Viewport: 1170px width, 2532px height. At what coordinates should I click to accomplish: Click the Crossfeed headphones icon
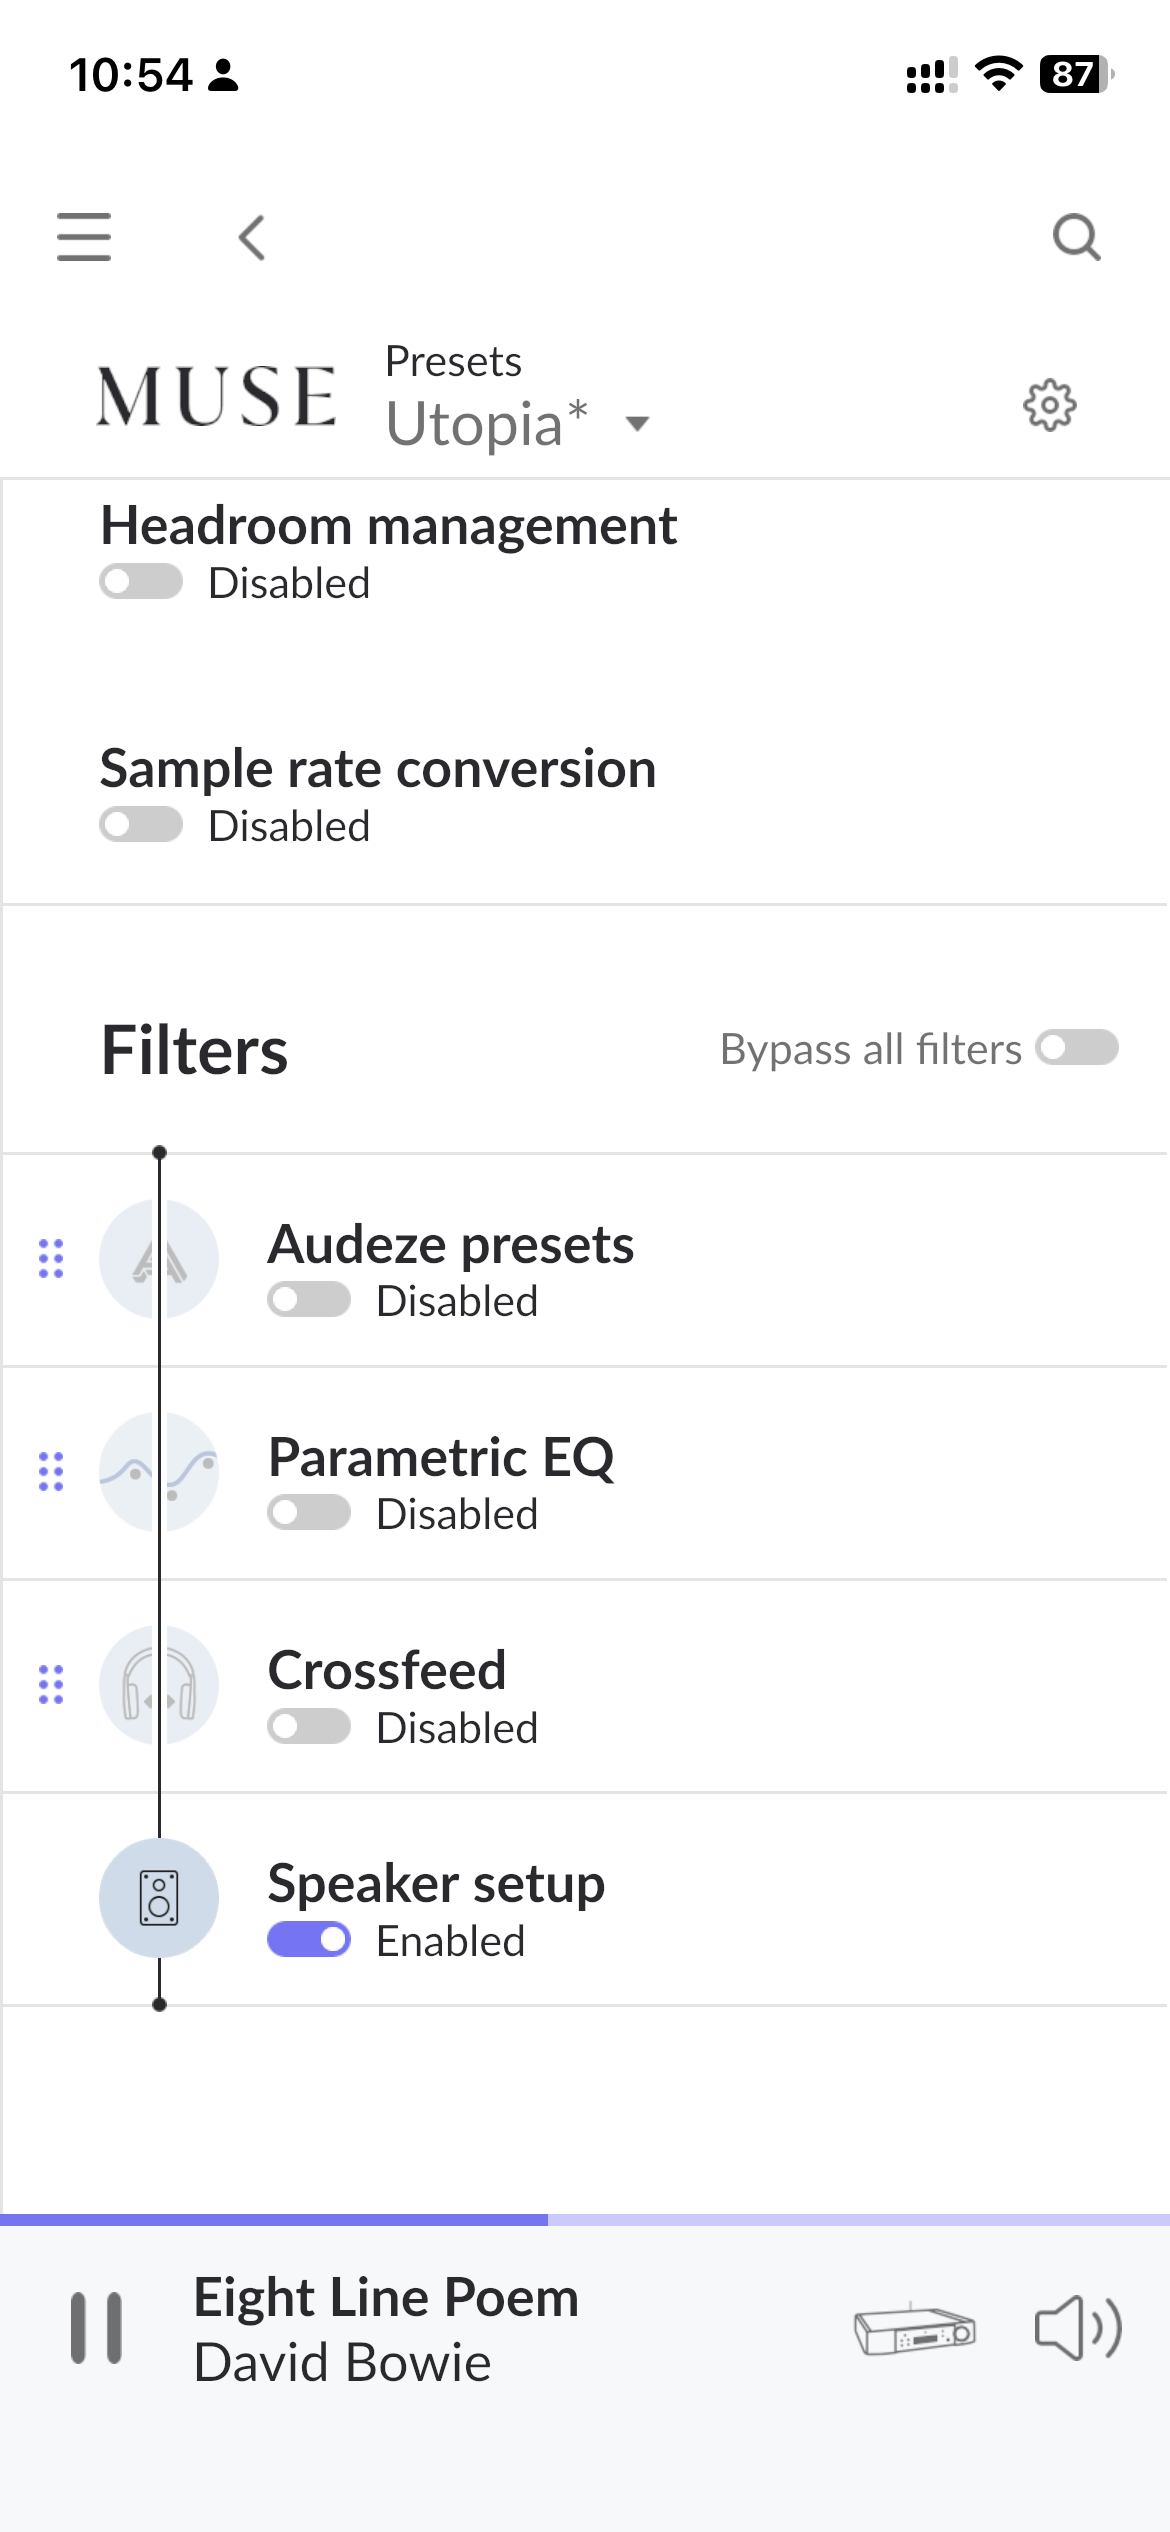(158, 1686)
